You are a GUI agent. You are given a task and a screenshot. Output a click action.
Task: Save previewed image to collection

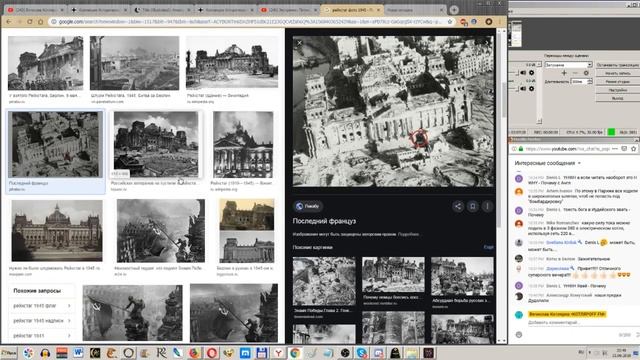pyautogui.click(x=473, y=206)
